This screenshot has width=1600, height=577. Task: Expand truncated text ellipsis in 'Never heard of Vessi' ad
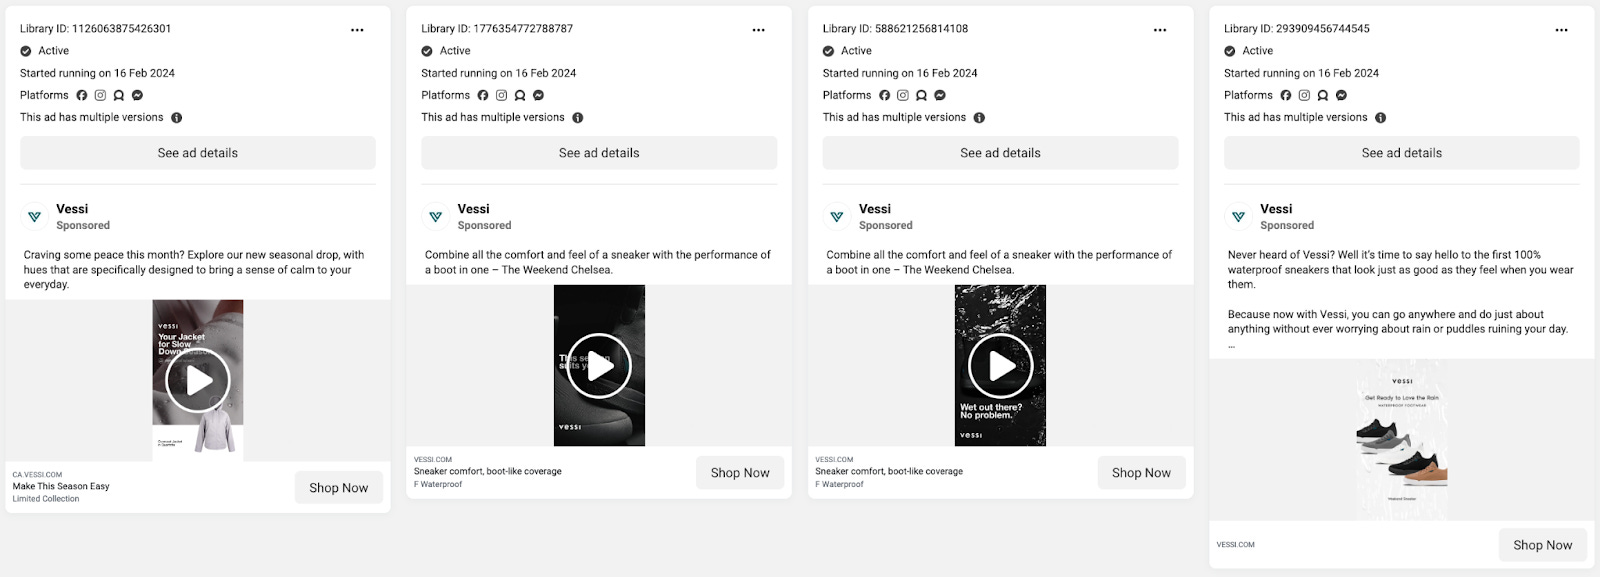(x=1232, y=346)
